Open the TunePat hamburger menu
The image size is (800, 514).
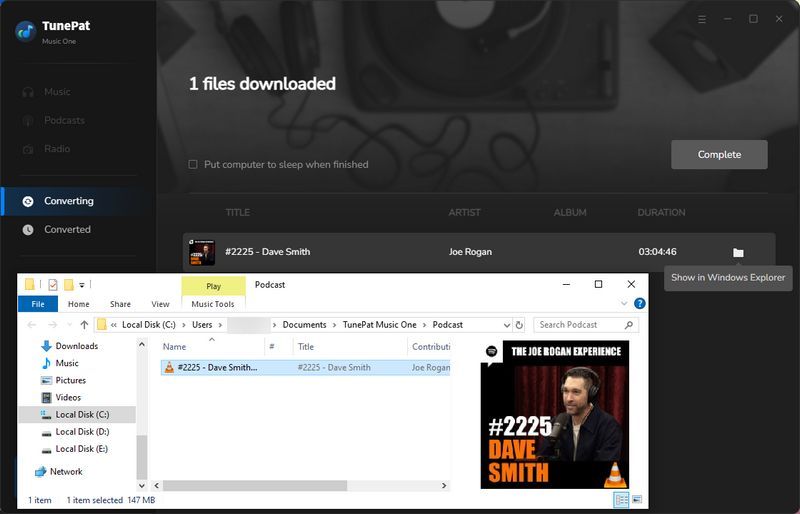[702, 19]
